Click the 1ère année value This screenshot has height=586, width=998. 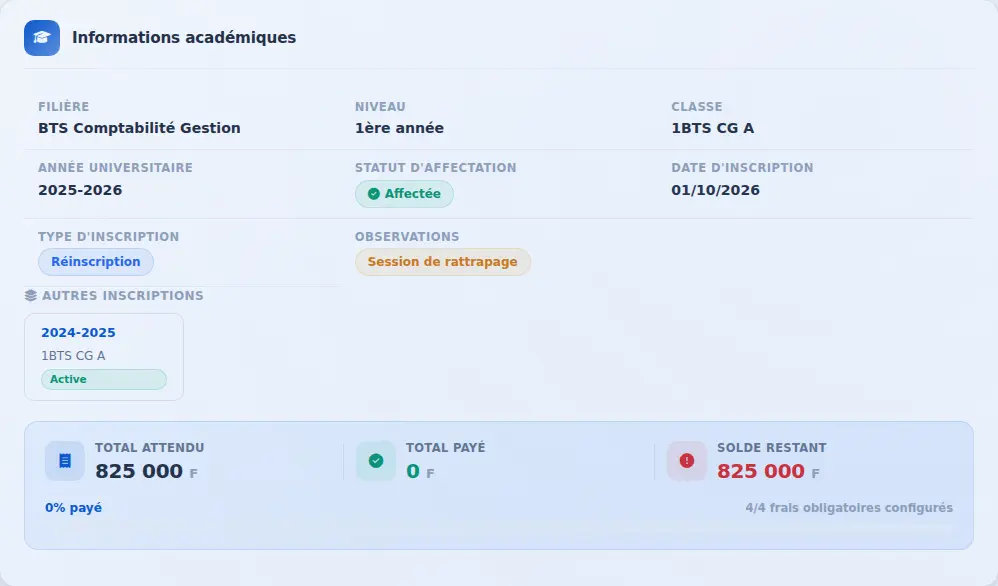click(x=399, y=128)
